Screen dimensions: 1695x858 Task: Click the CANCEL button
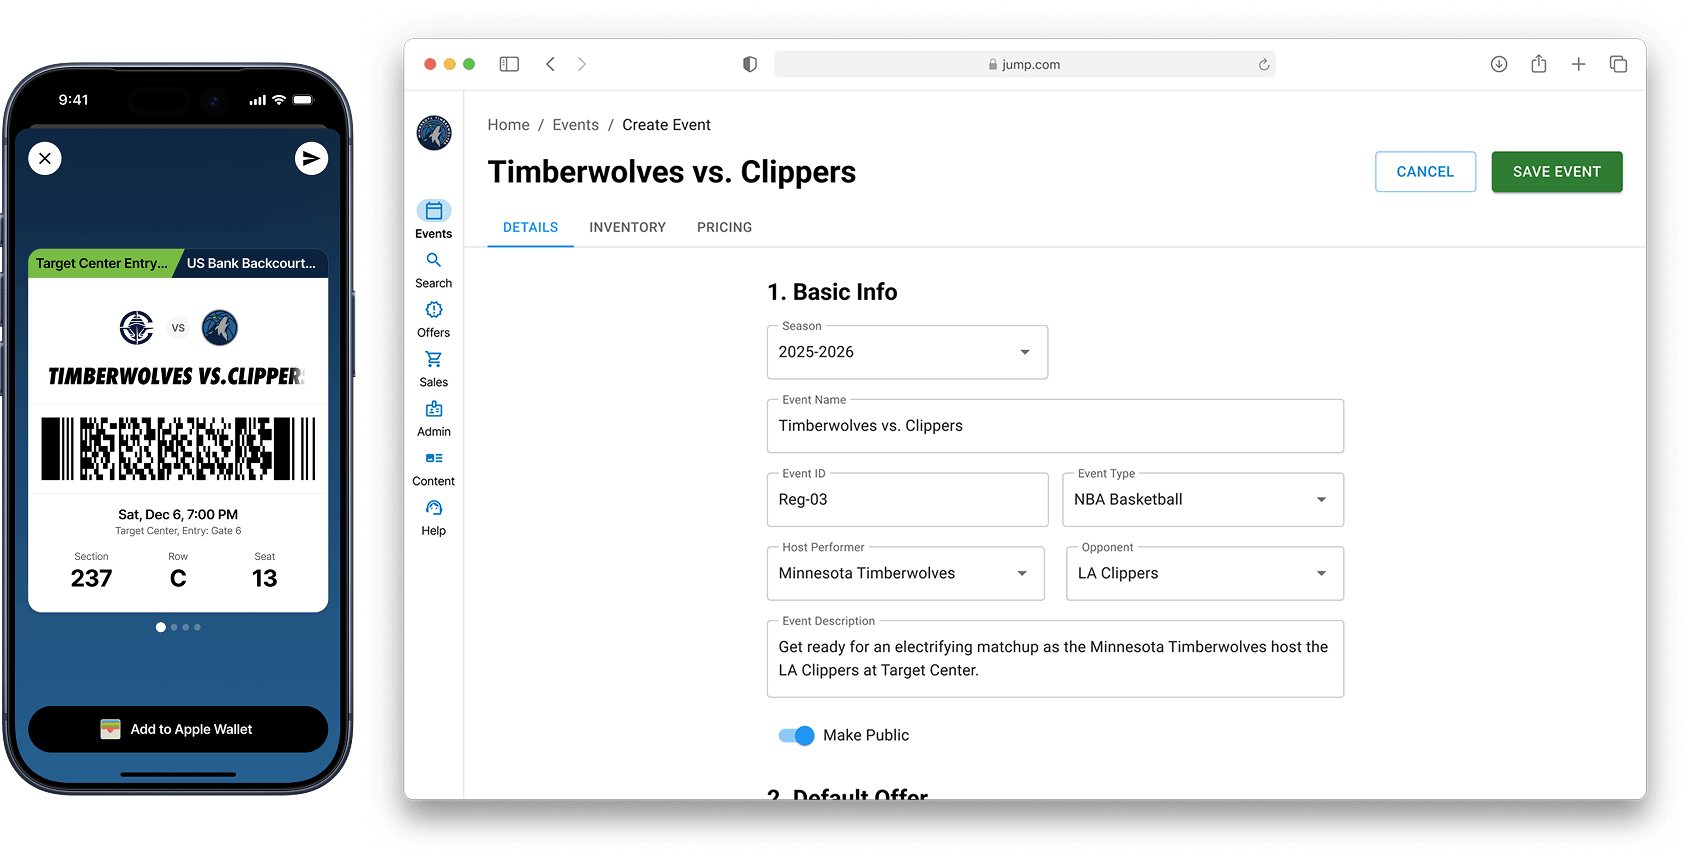click(1425, 172)
